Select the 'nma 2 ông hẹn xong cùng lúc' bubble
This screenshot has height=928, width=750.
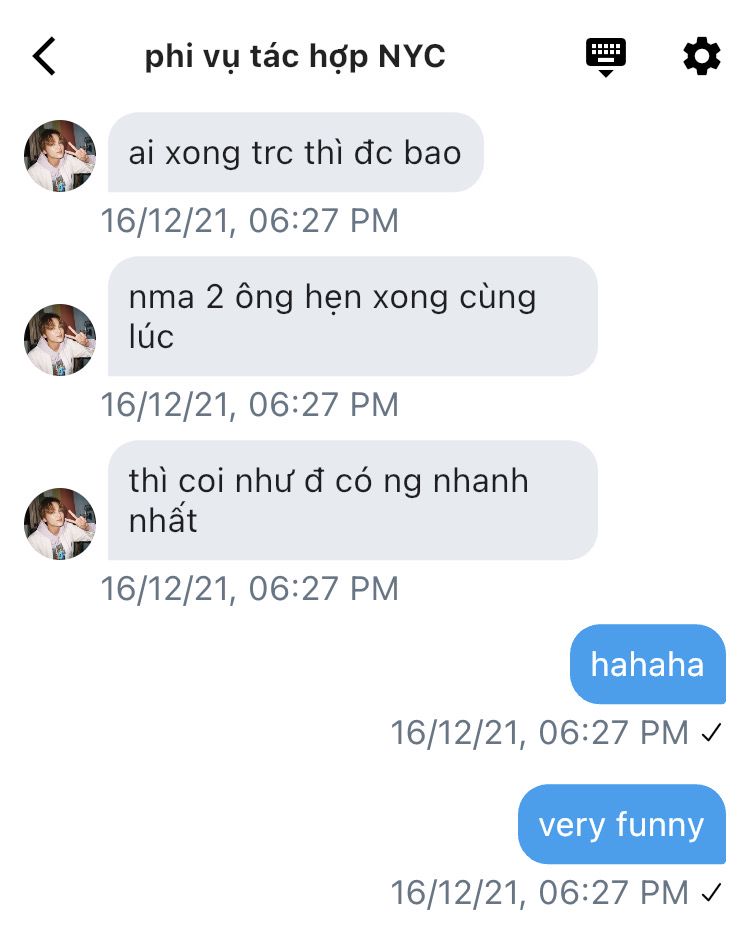[x=352, y=316]
